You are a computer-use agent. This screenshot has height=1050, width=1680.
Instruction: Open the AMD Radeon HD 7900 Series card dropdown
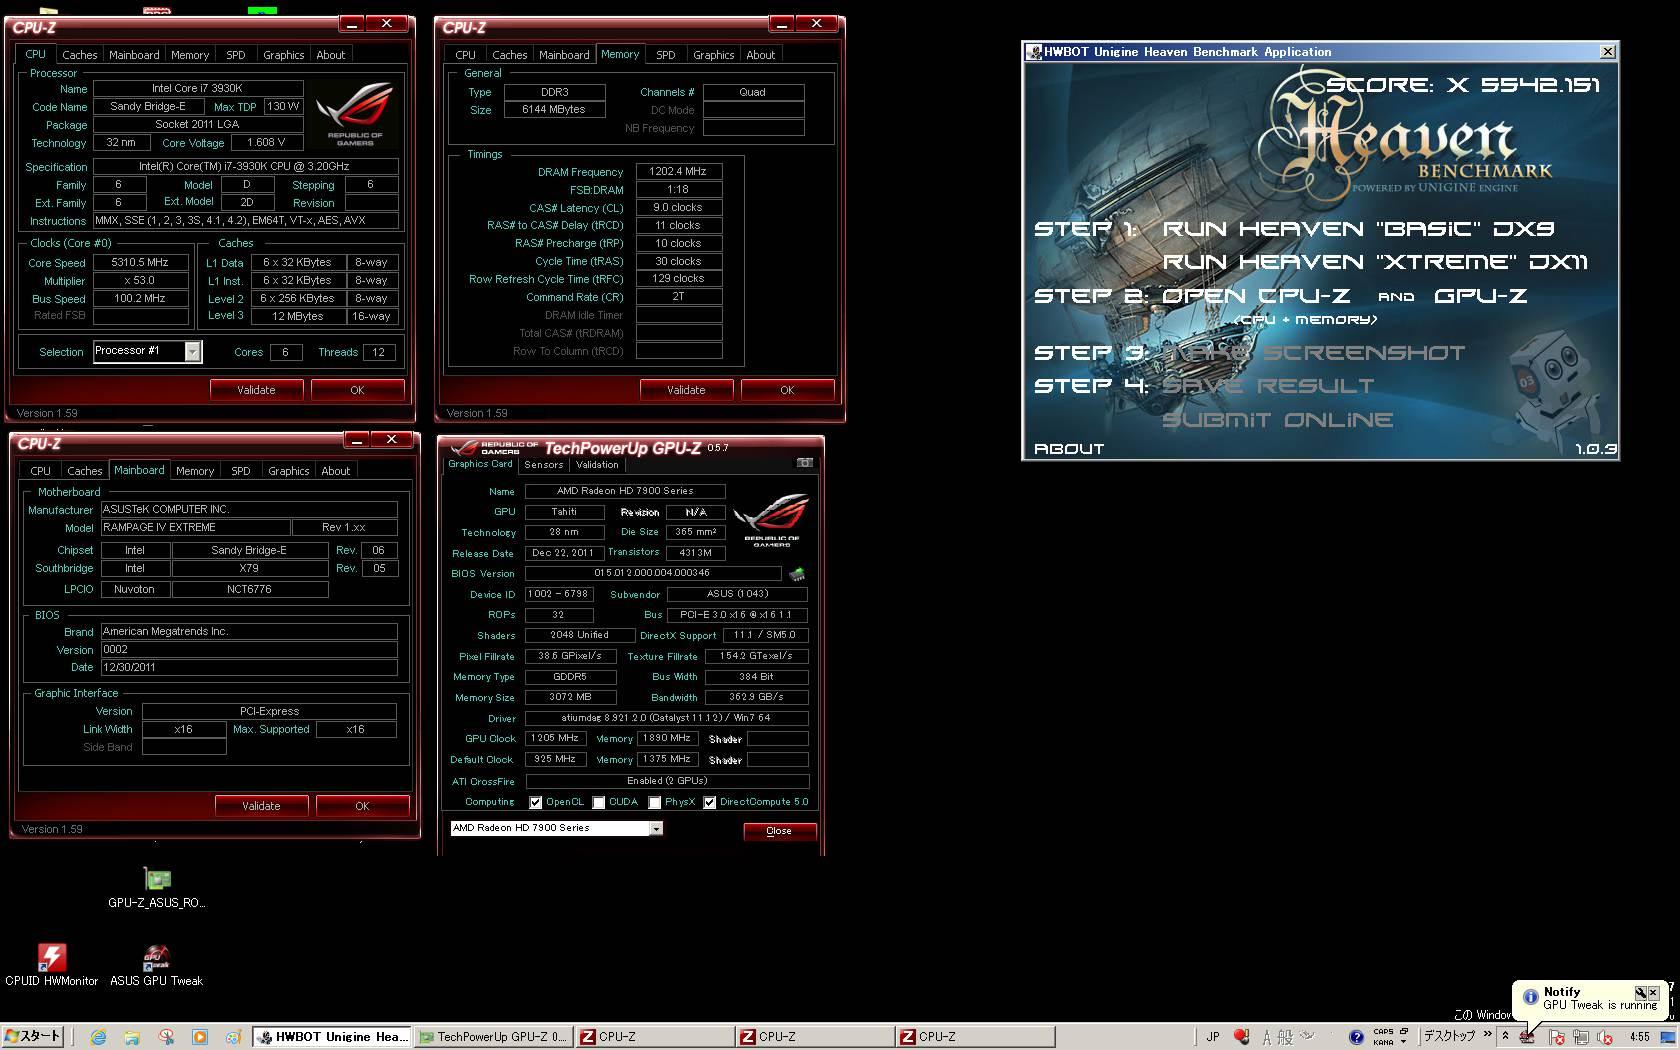[x=656, y=828]
